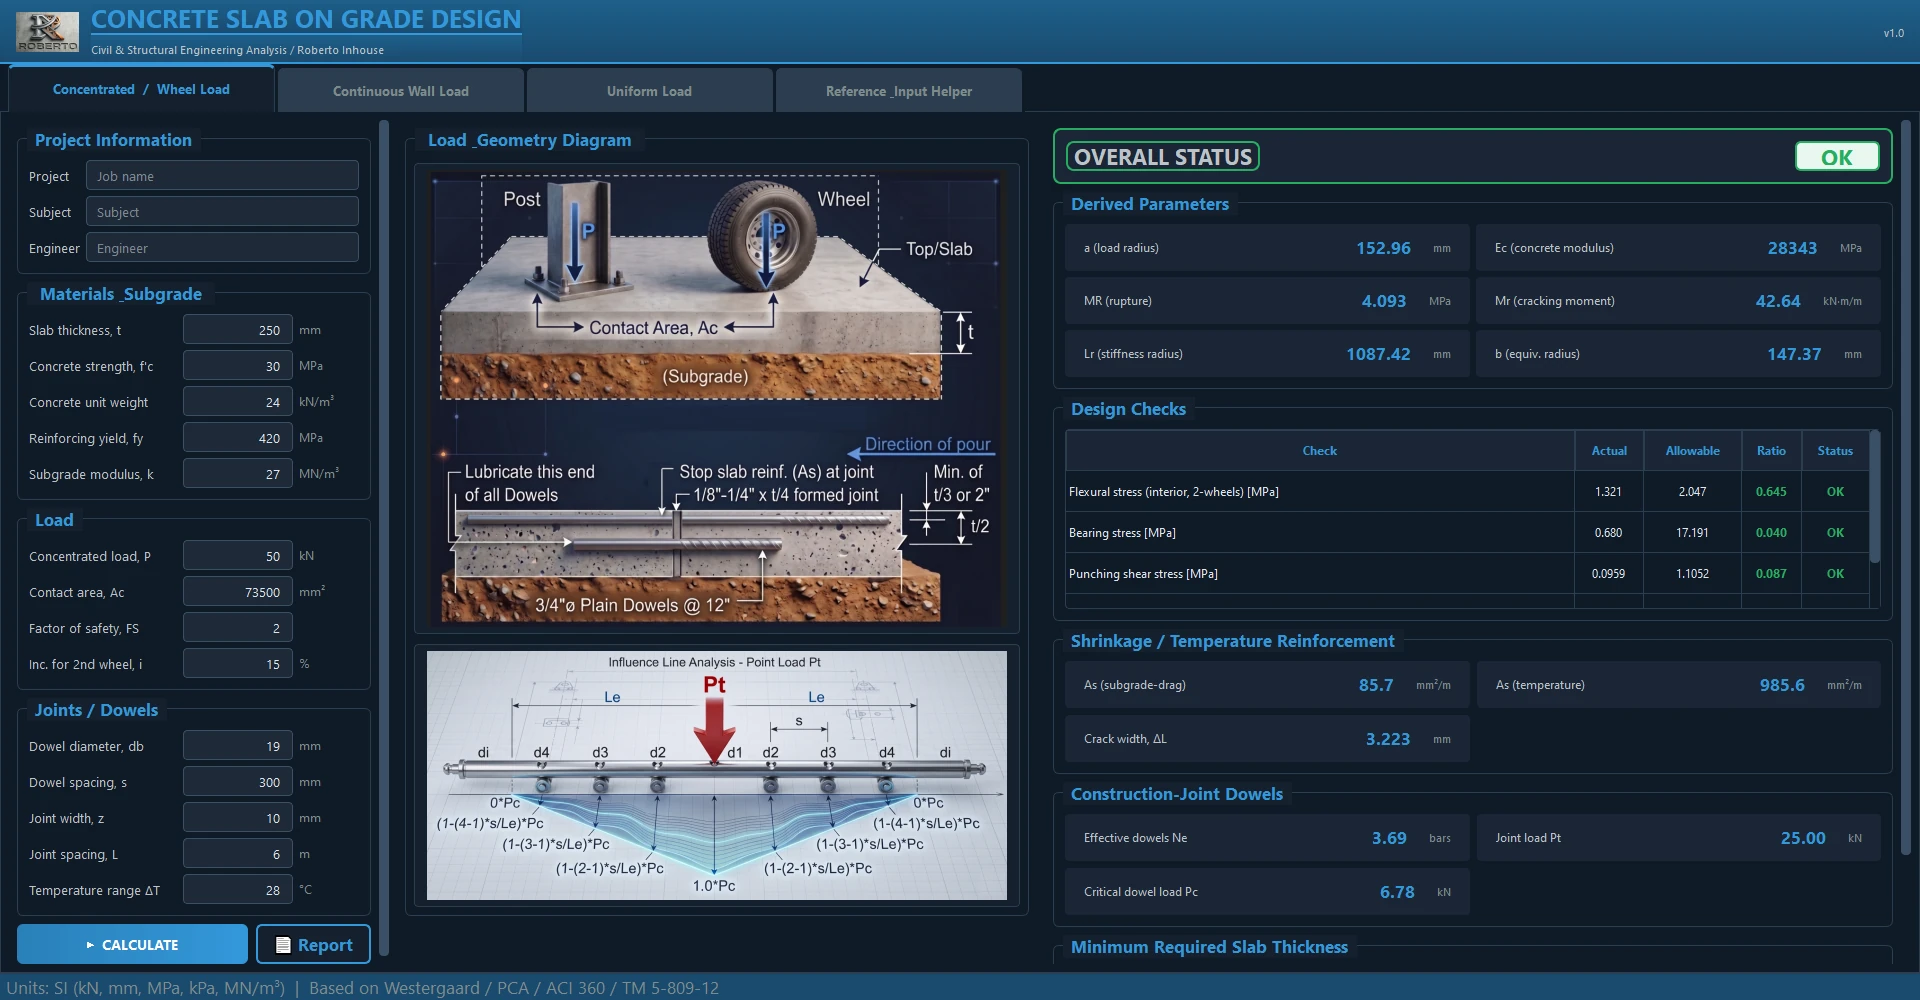The image size is (1920, 1000).
Task: Click the Minimum Required Slab Thickness heading
Action: pos(1209,947)
